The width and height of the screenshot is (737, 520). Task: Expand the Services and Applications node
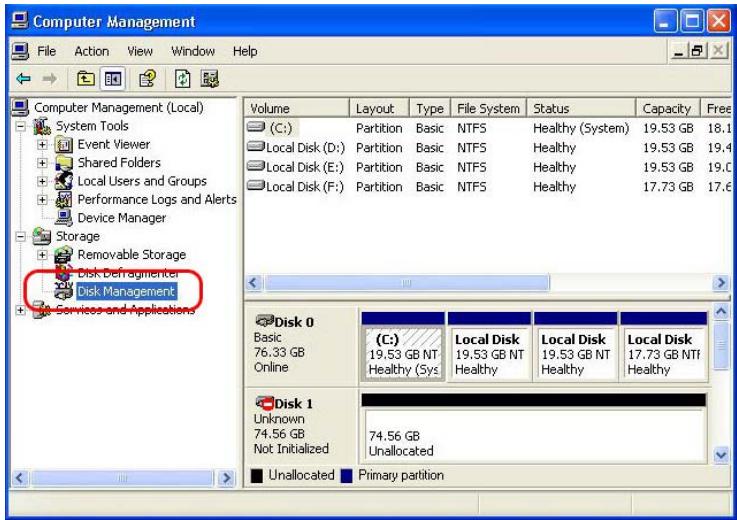point(13,310)
